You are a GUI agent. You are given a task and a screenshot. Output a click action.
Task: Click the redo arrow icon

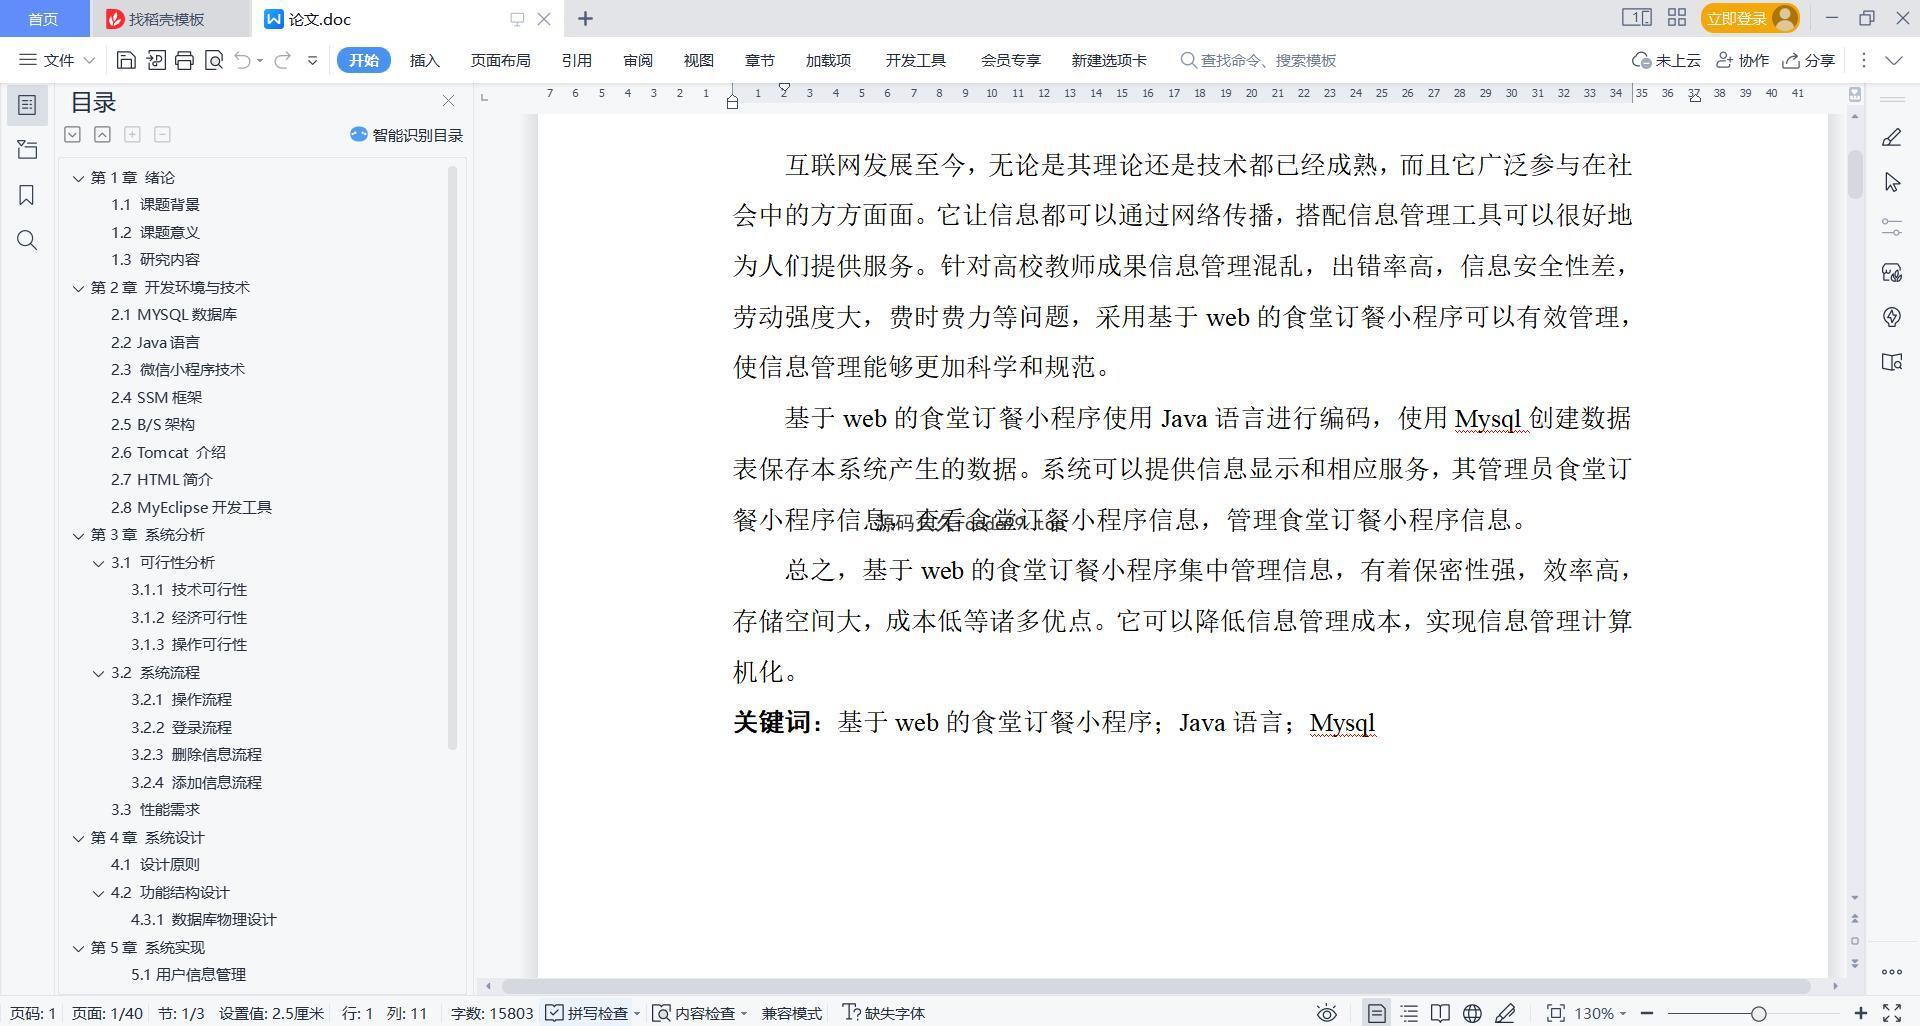tap(282, 60)
